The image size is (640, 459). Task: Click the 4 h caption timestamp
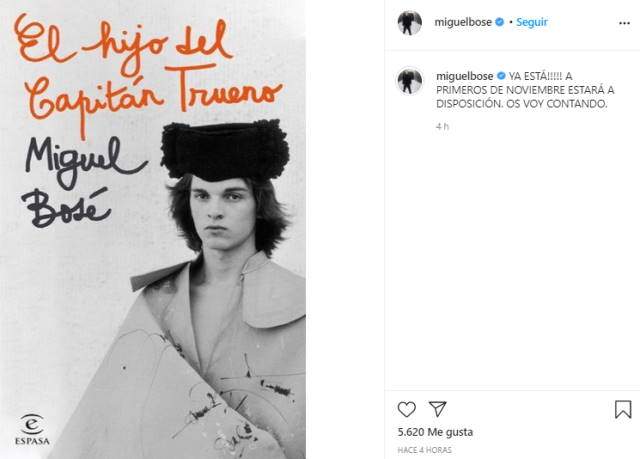(x=442, y=126)
